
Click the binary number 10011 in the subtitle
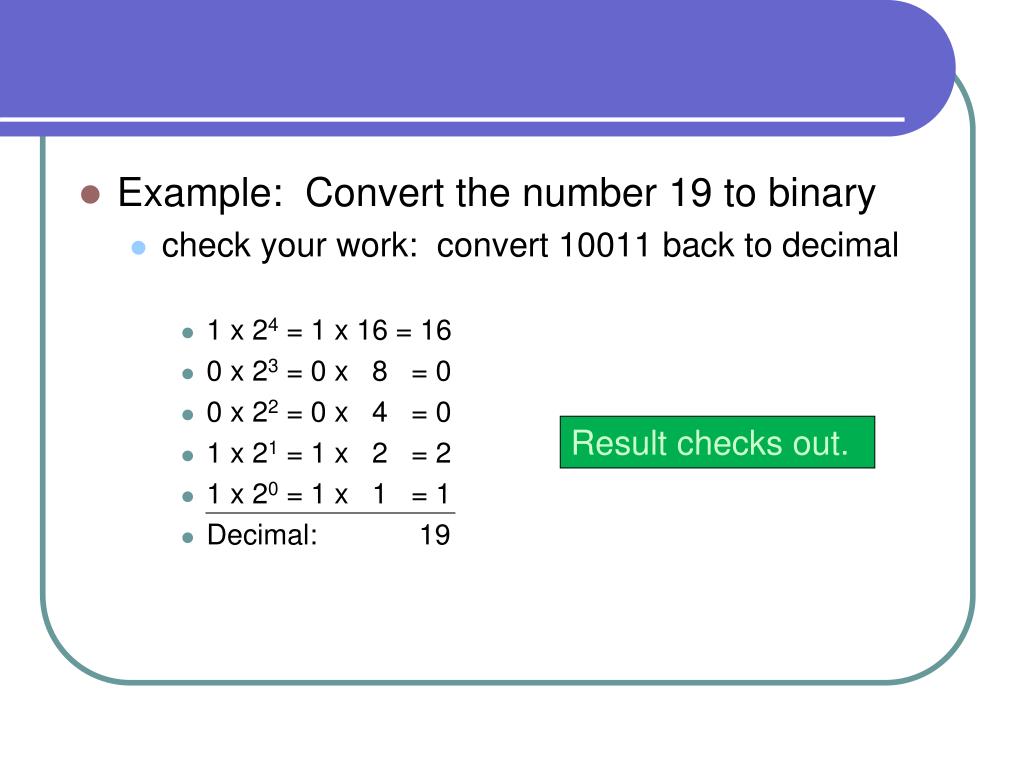tap(605, 246)
